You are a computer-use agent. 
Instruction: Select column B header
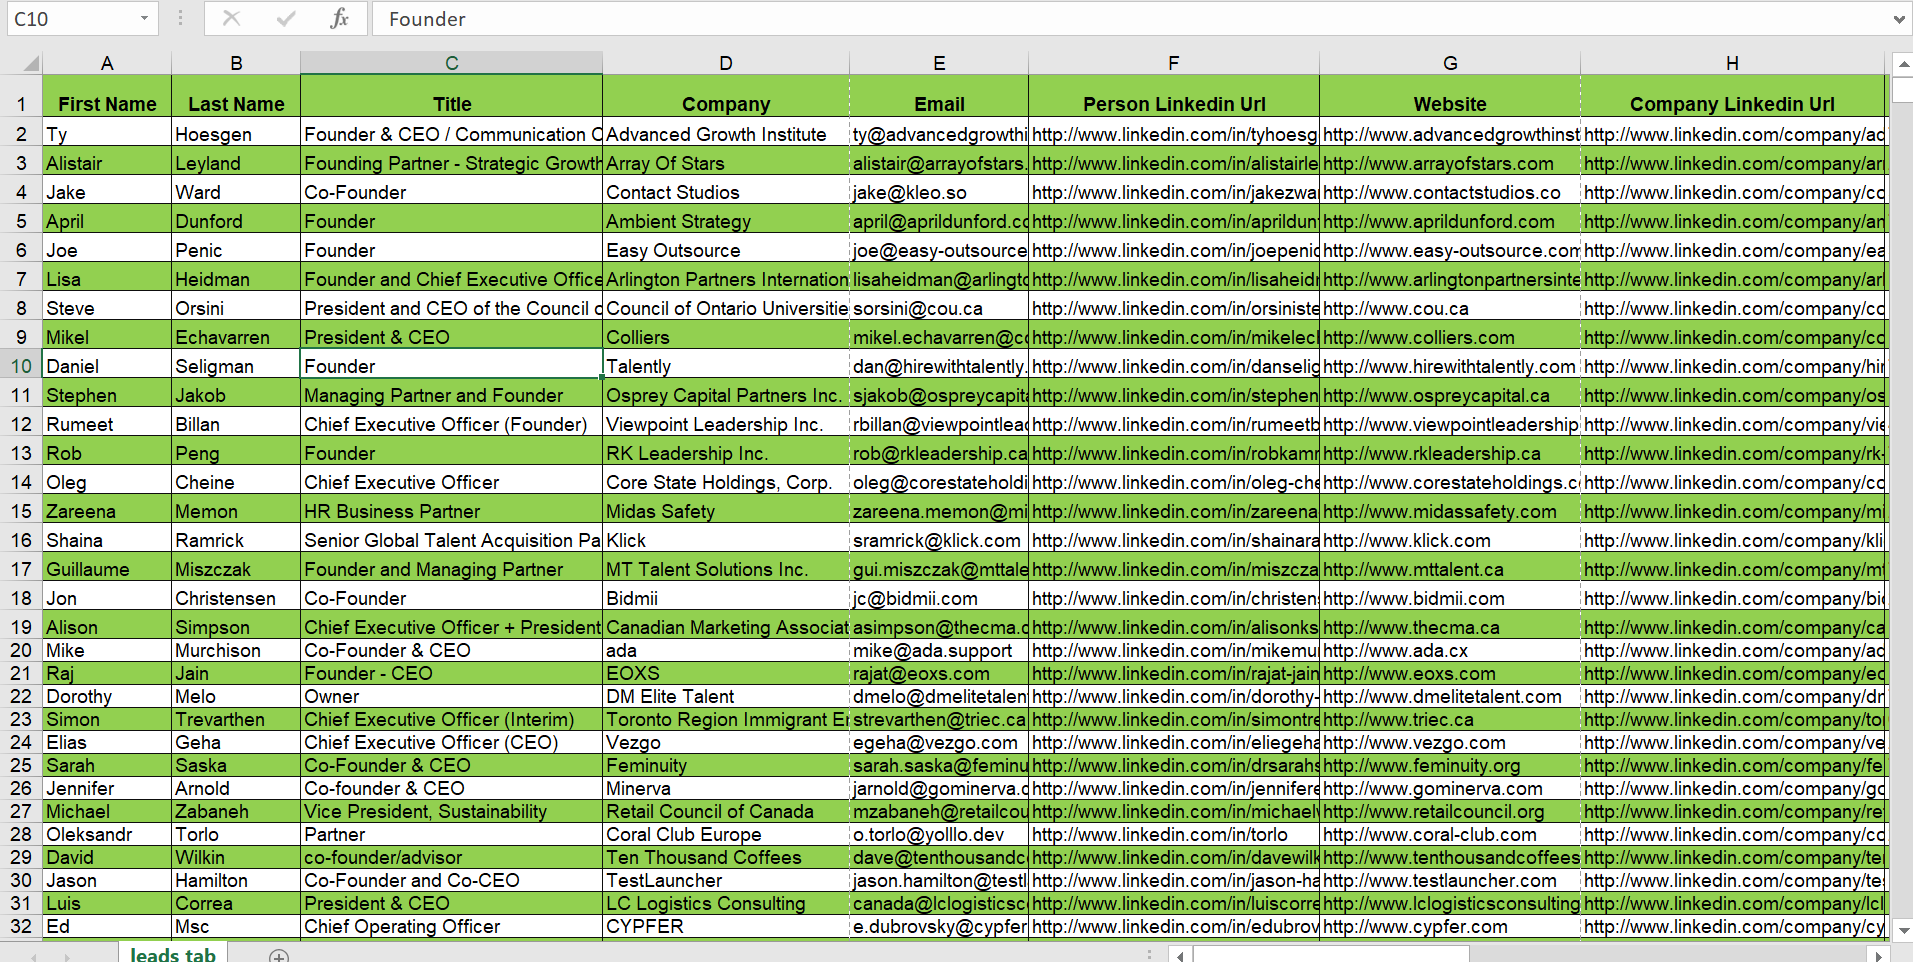coord(236,63)
